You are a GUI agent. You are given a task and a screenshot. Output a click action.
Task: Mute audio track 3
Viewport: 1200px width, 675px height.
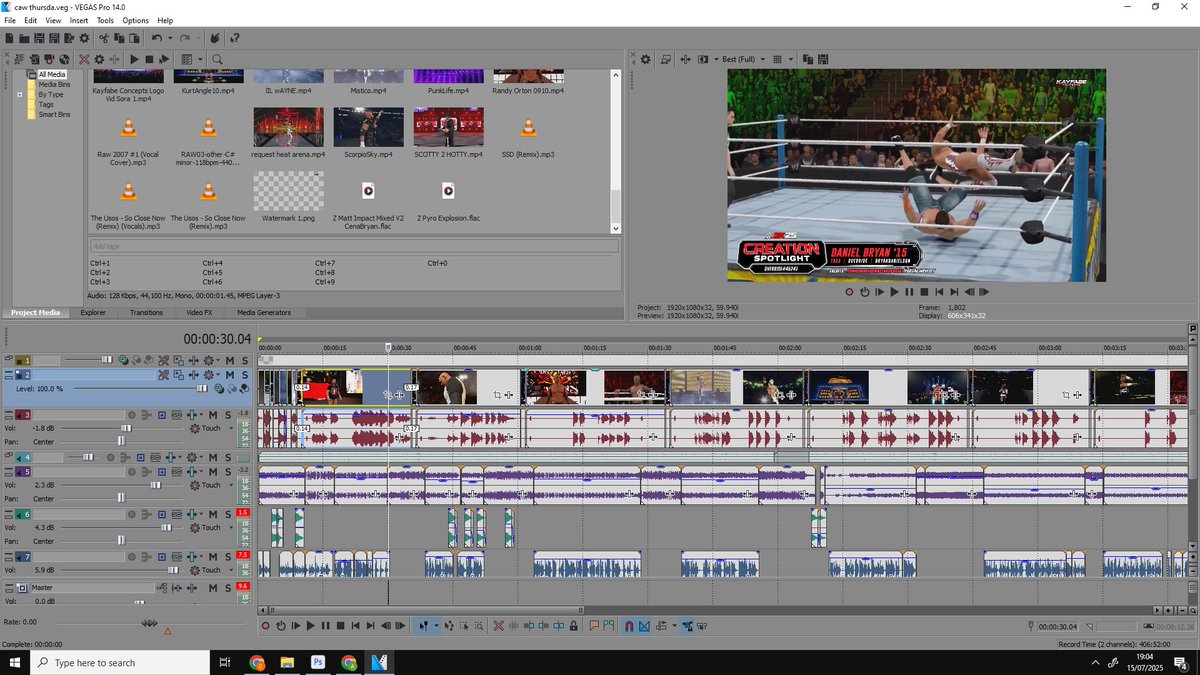pyautogui.click(x=213, y=415)
